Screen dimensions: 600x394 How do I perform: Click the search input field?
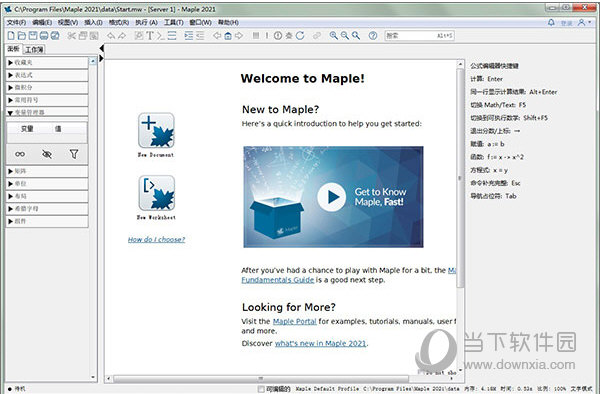419,36
